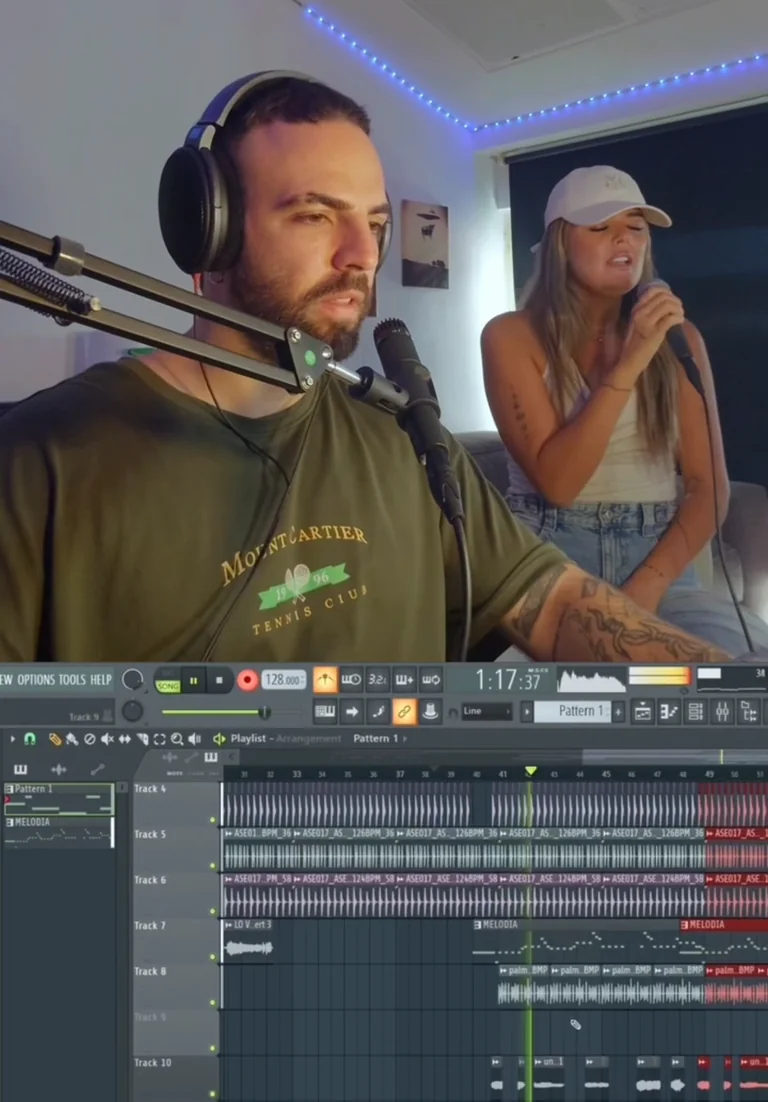Viewport: 768px width, 1102px height.
Task: Mute Track 4 with its green dot
Action: coord(212,819)
